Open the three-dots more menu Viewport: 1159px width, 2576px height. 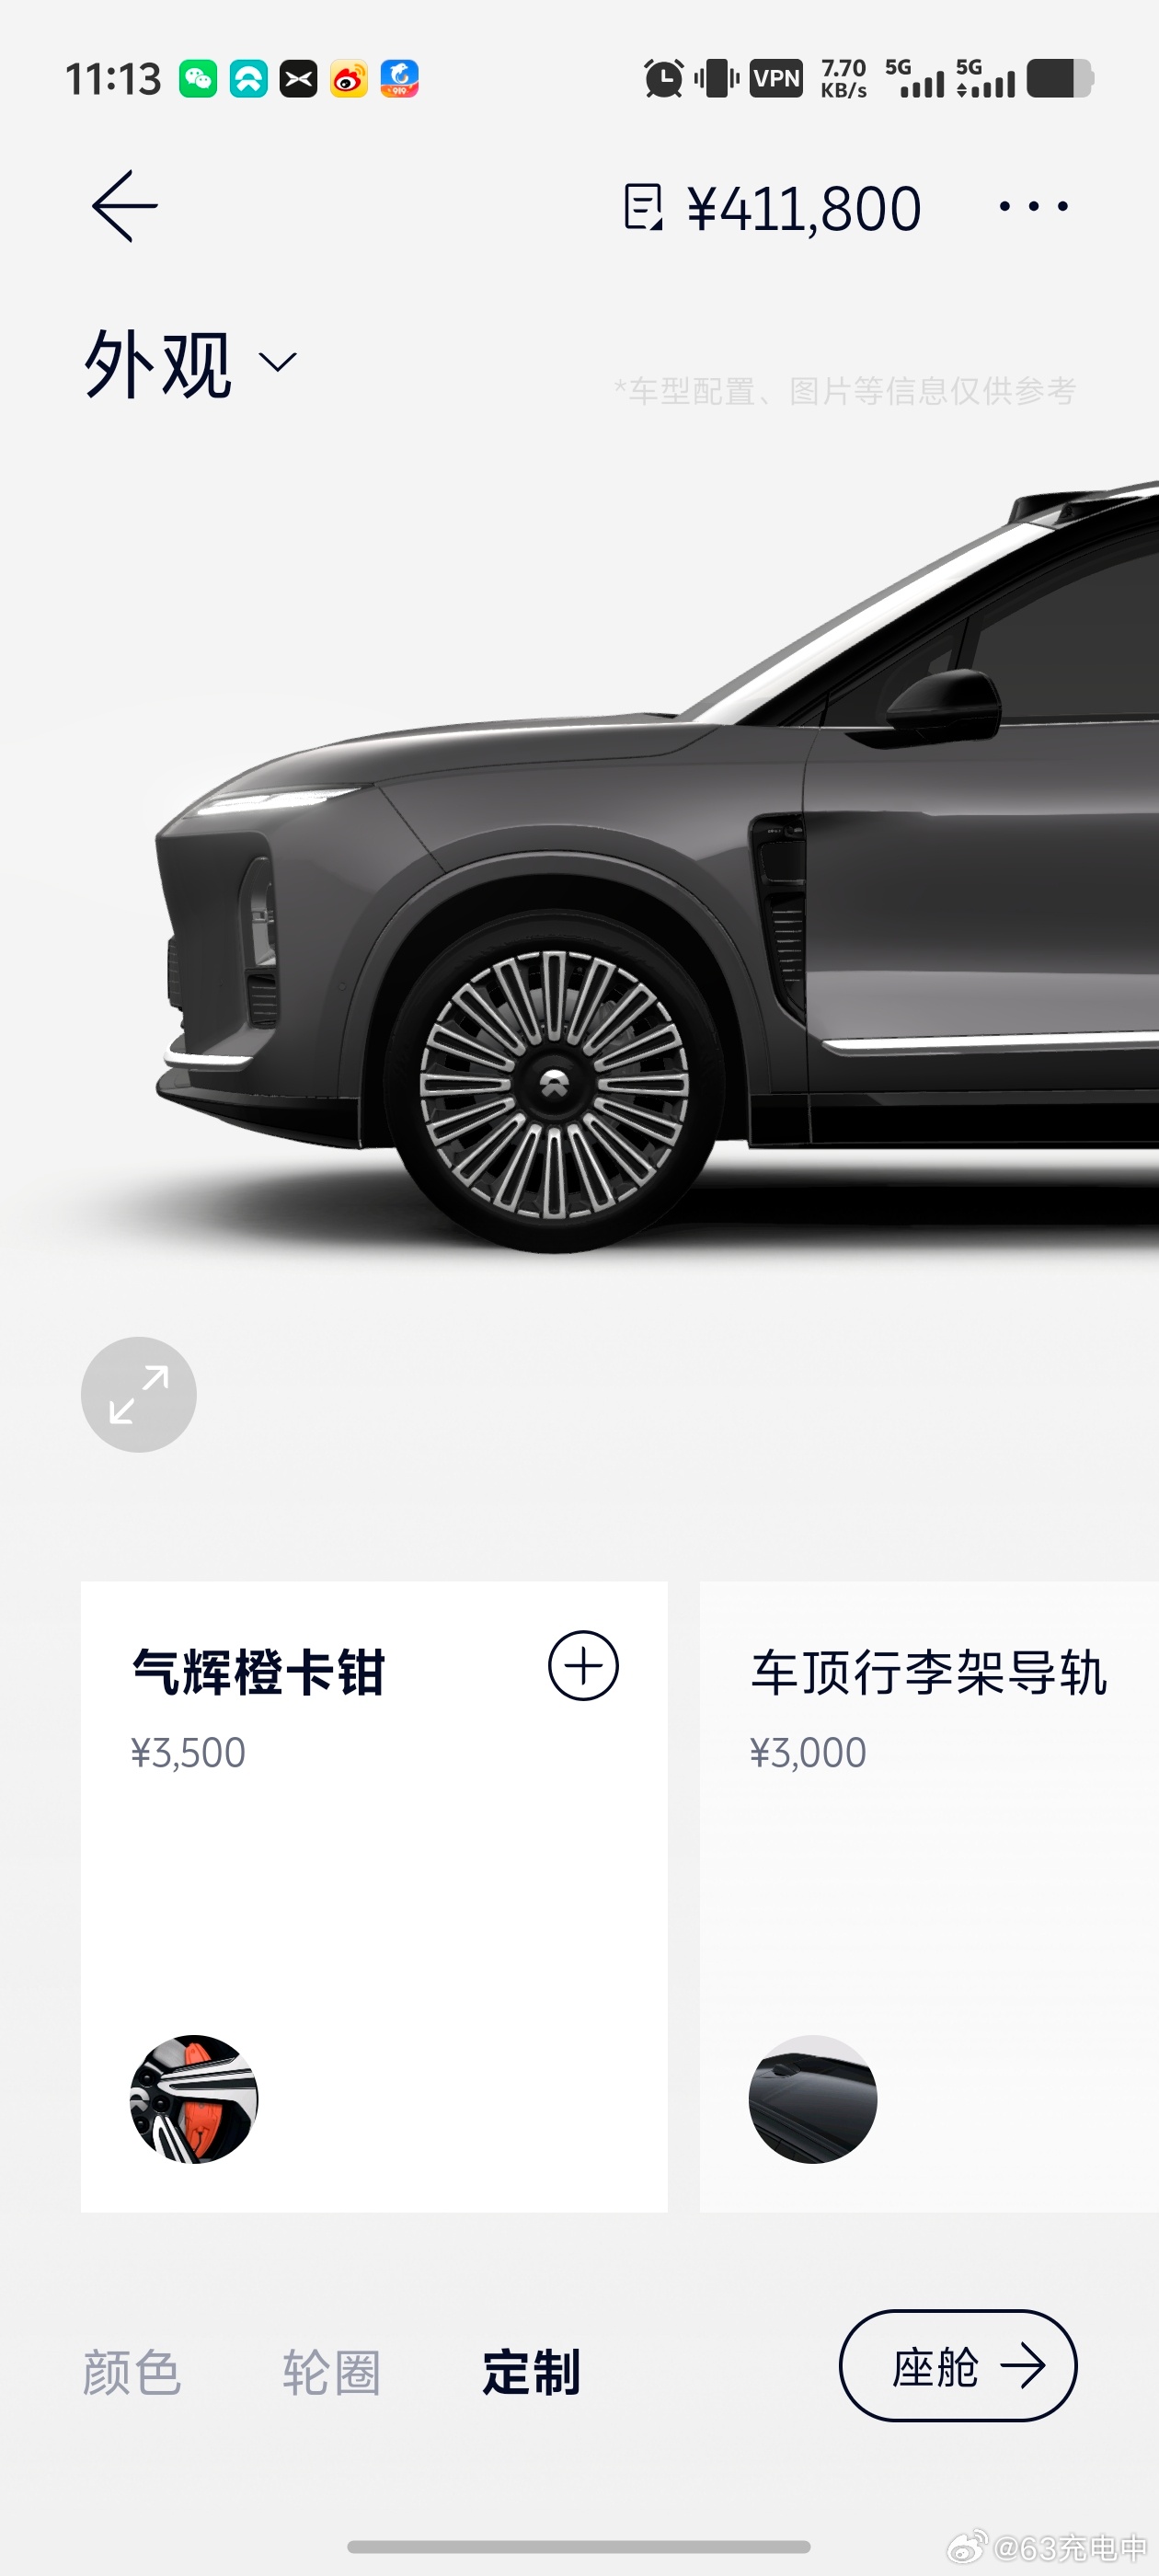point(1034,207)
